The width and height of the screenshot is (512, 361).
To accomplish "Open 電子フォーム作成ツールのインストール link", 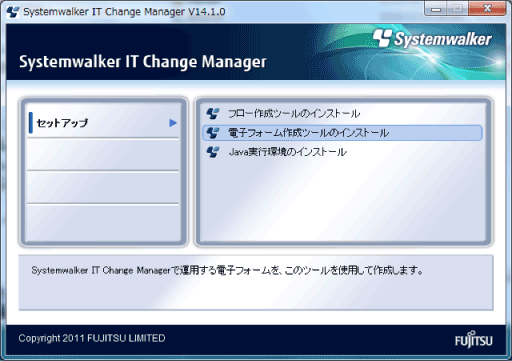I will pyautogui.click(x=308, y=133).
